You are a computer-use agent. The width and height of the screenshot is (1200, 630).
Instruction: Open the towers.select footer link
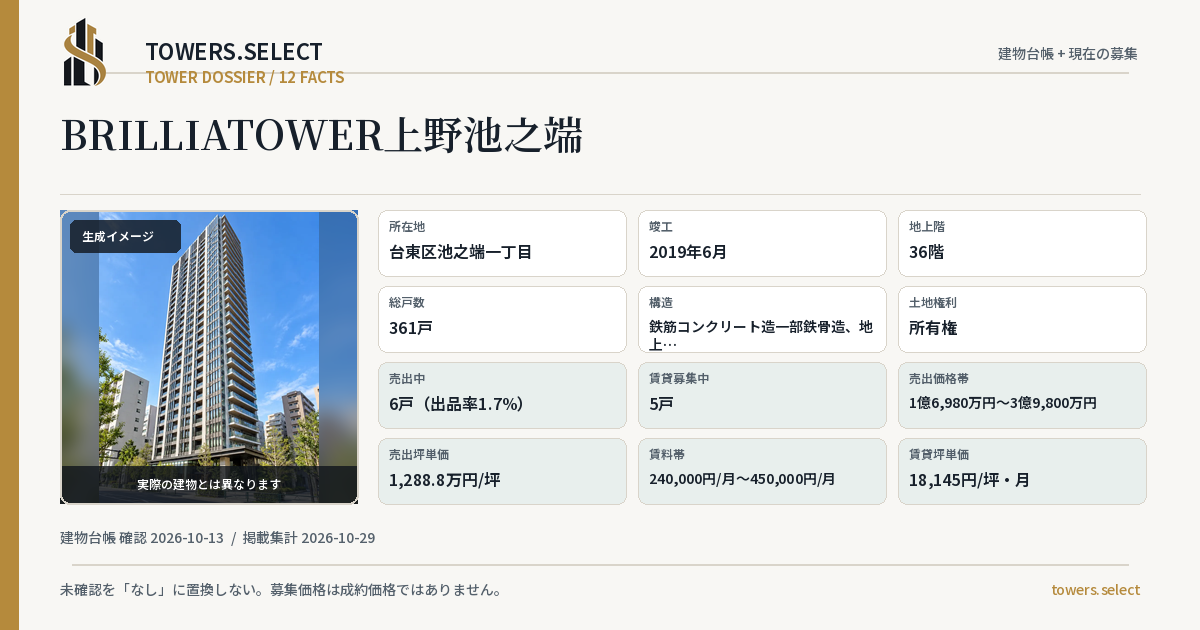(x=1096, y=590)
